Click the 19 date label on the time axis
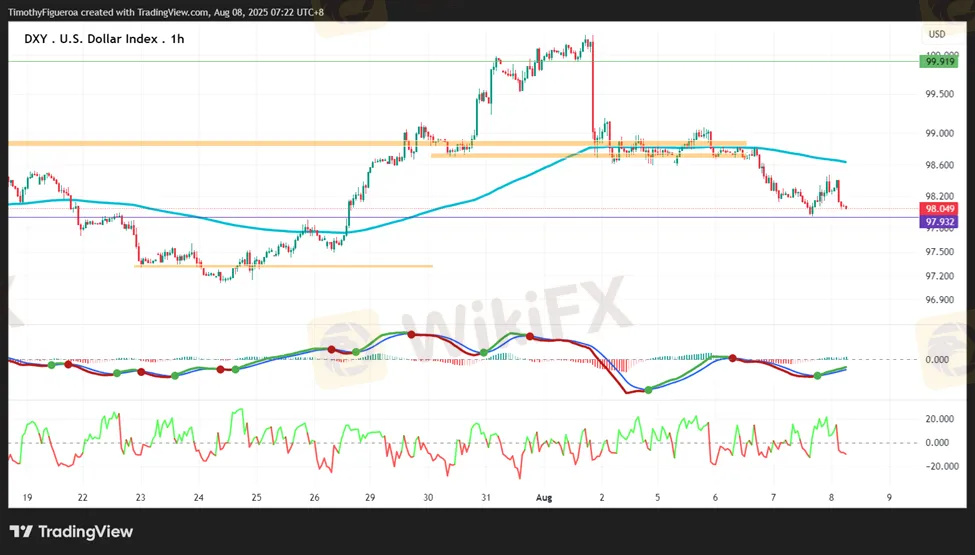 coord(27,497)
